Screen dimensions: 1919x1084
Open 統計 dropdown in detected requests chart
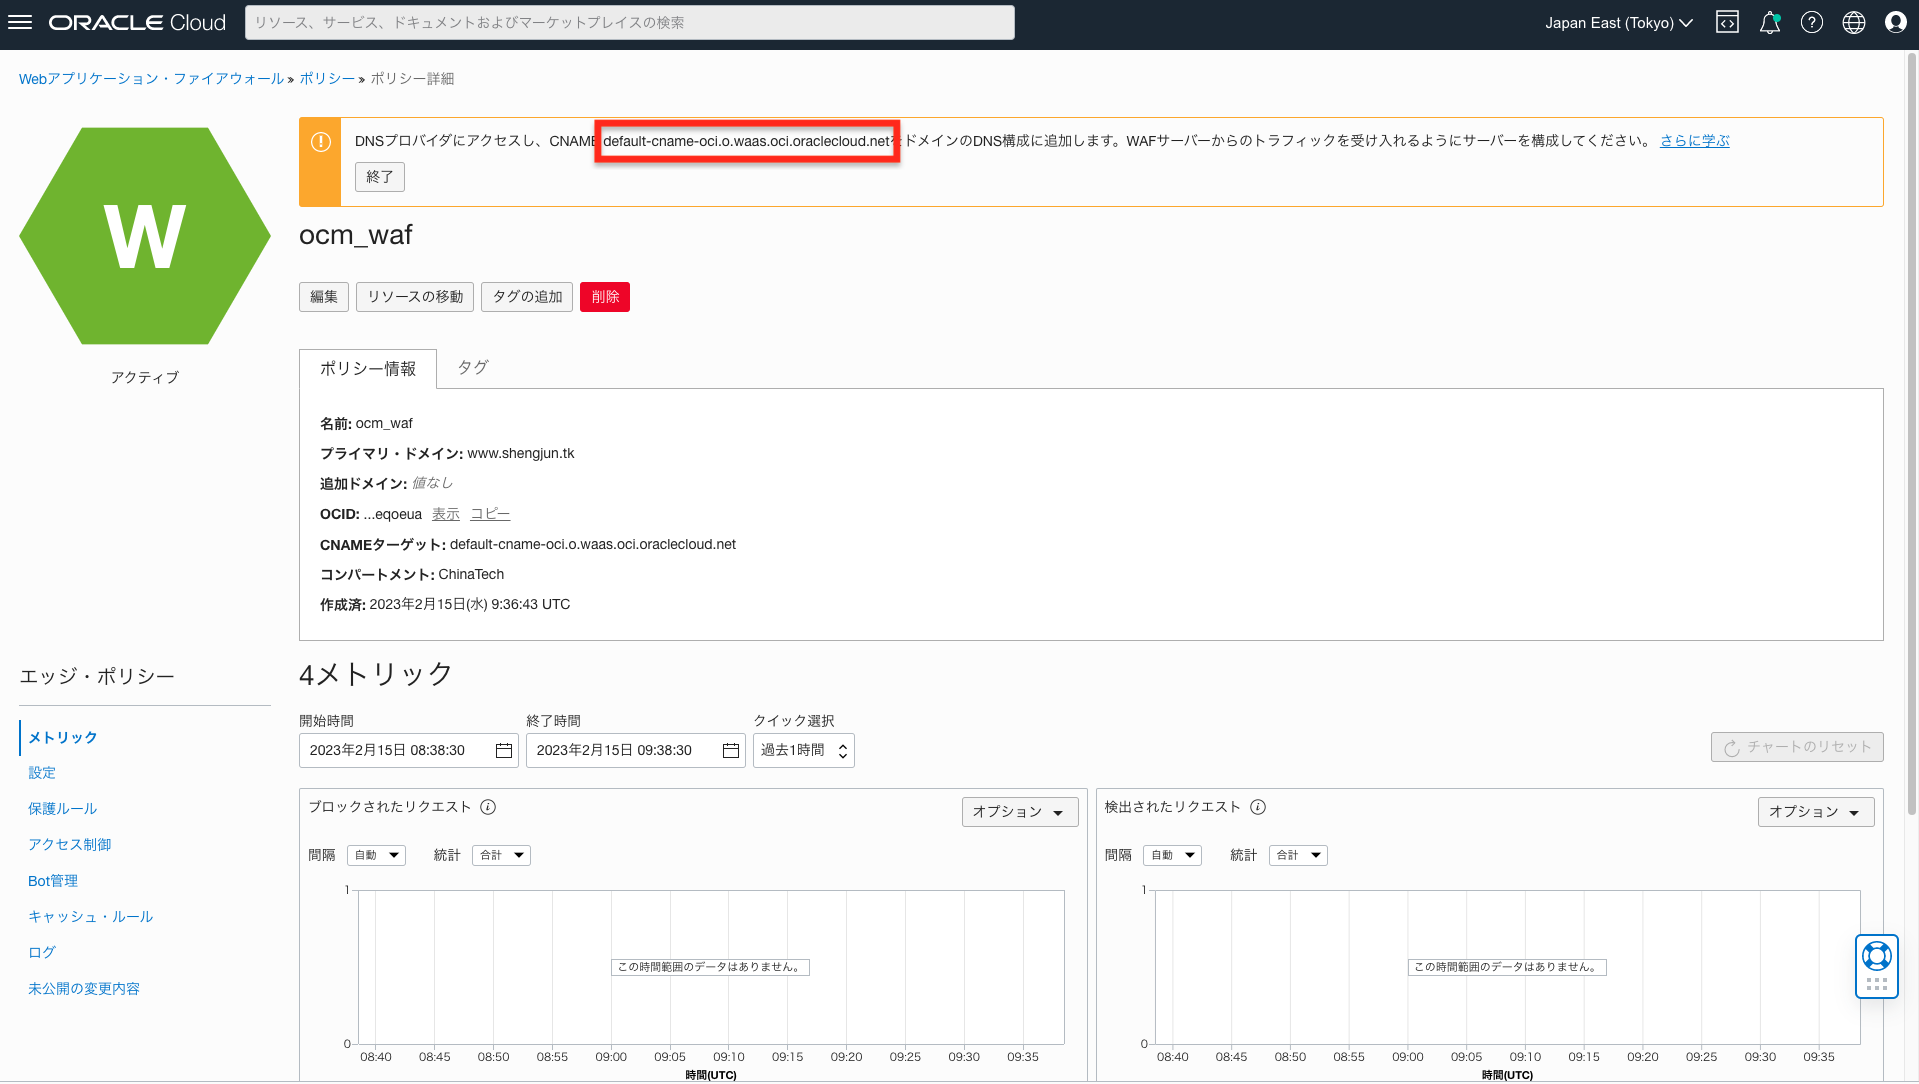point(1298,855)
